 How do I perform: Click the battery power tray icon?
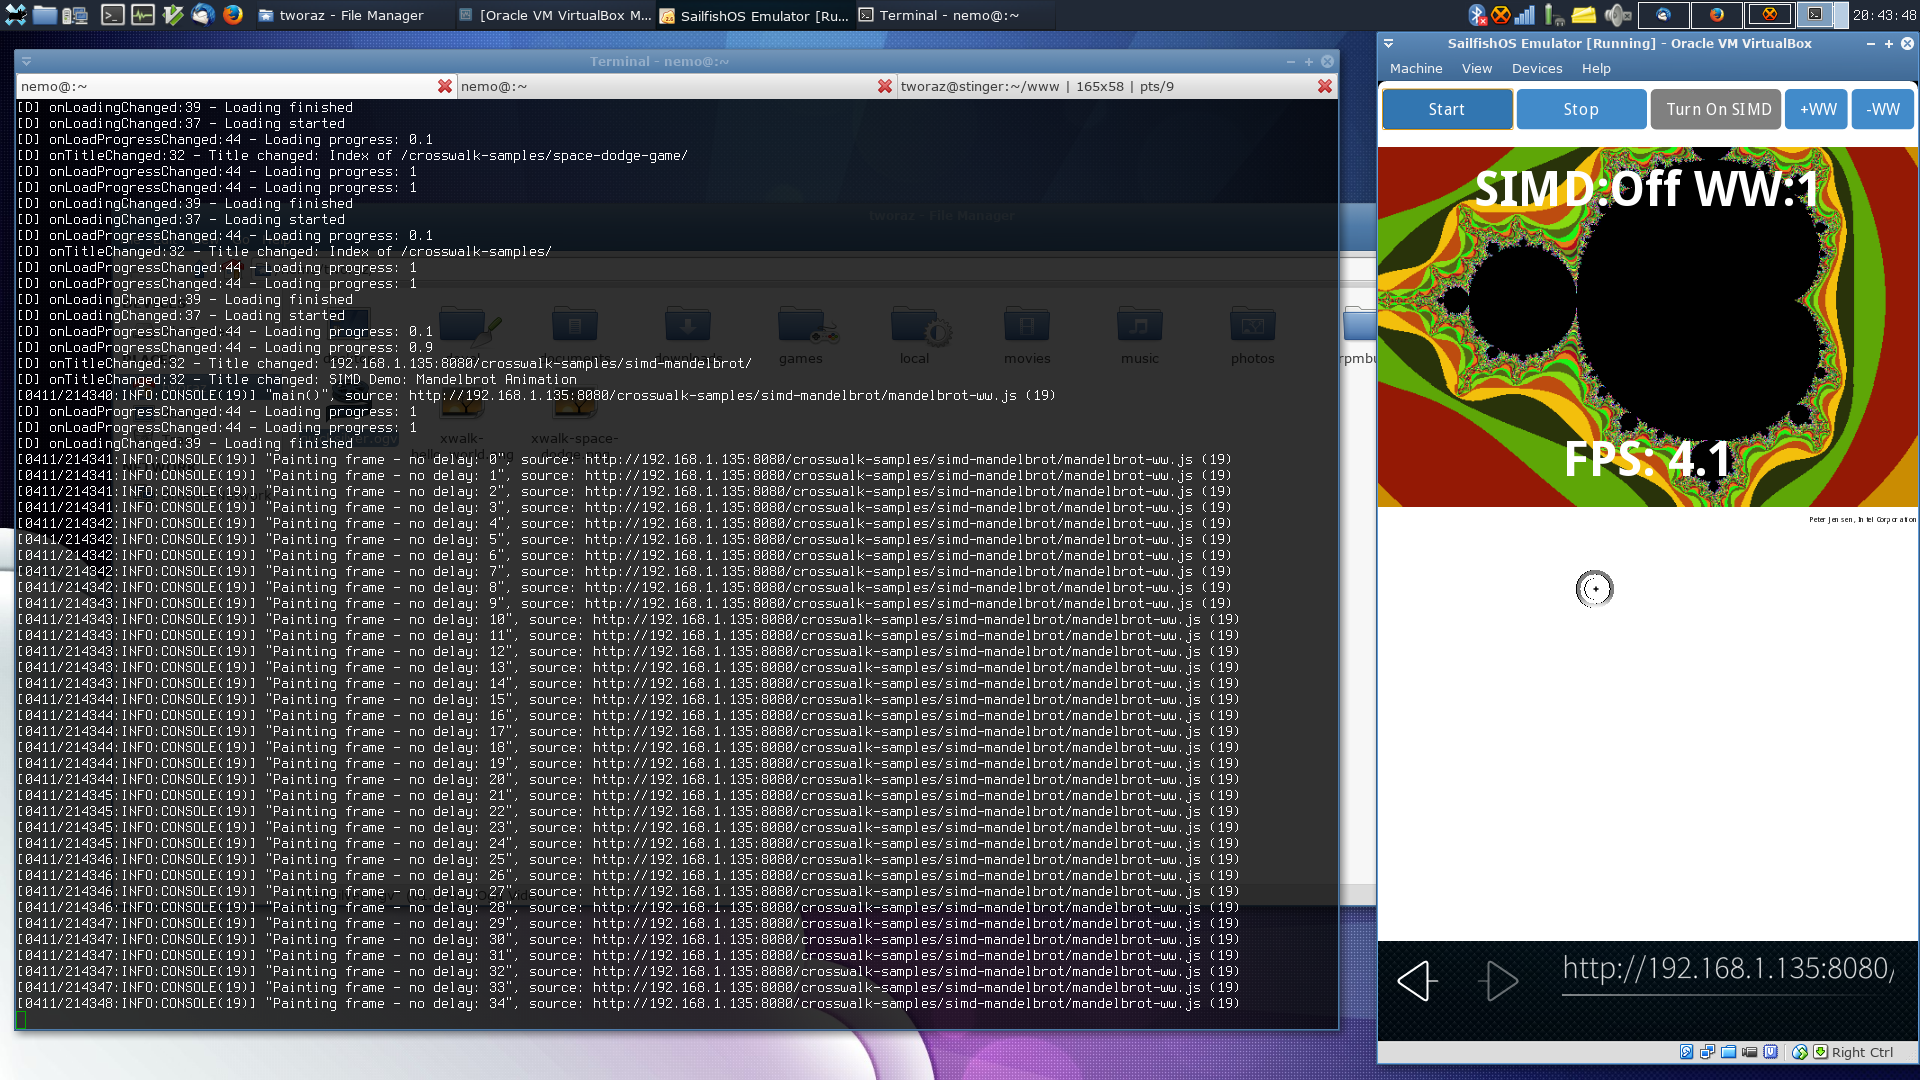tap(1554, 15)
